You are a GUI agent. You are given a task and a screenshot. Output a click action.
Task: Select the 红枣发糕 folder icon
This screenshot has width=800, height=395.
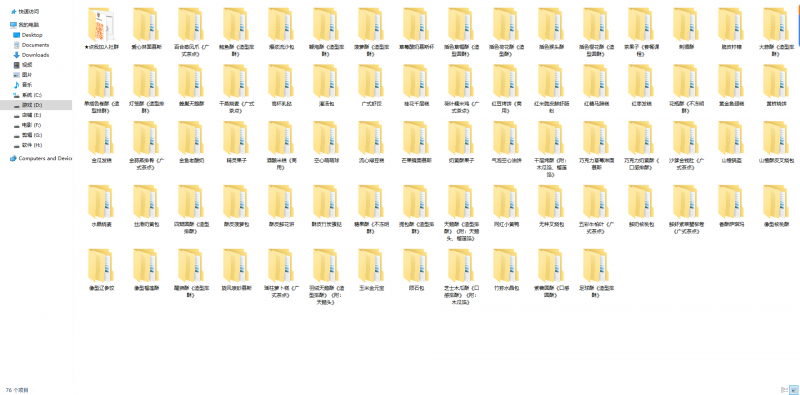(640, 81)
